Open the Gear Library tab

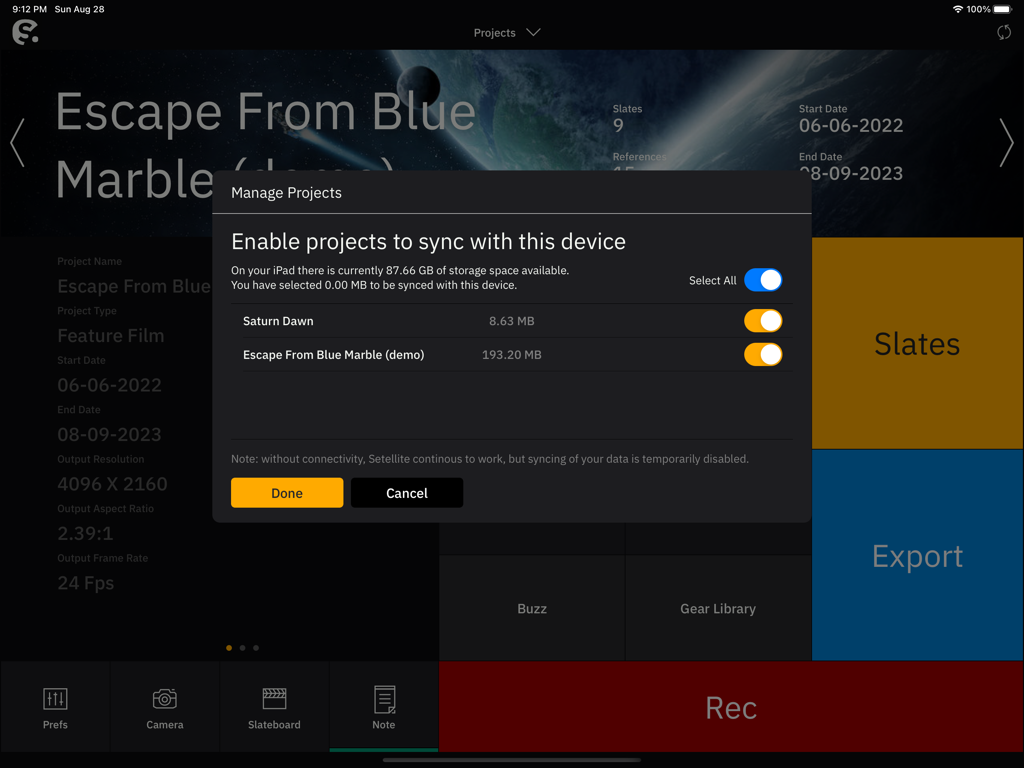point(718,608)
